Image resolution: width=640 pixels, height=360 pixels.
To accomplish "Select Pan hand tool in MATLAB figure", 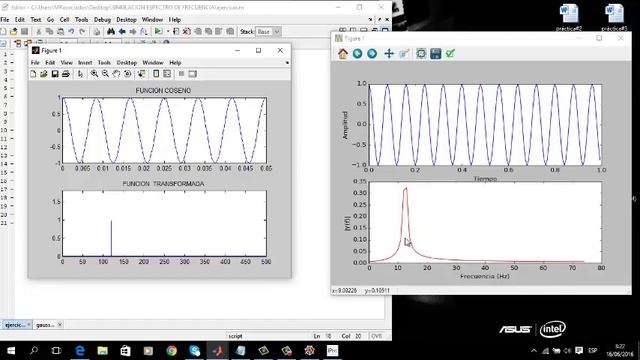I will point(116,74).
